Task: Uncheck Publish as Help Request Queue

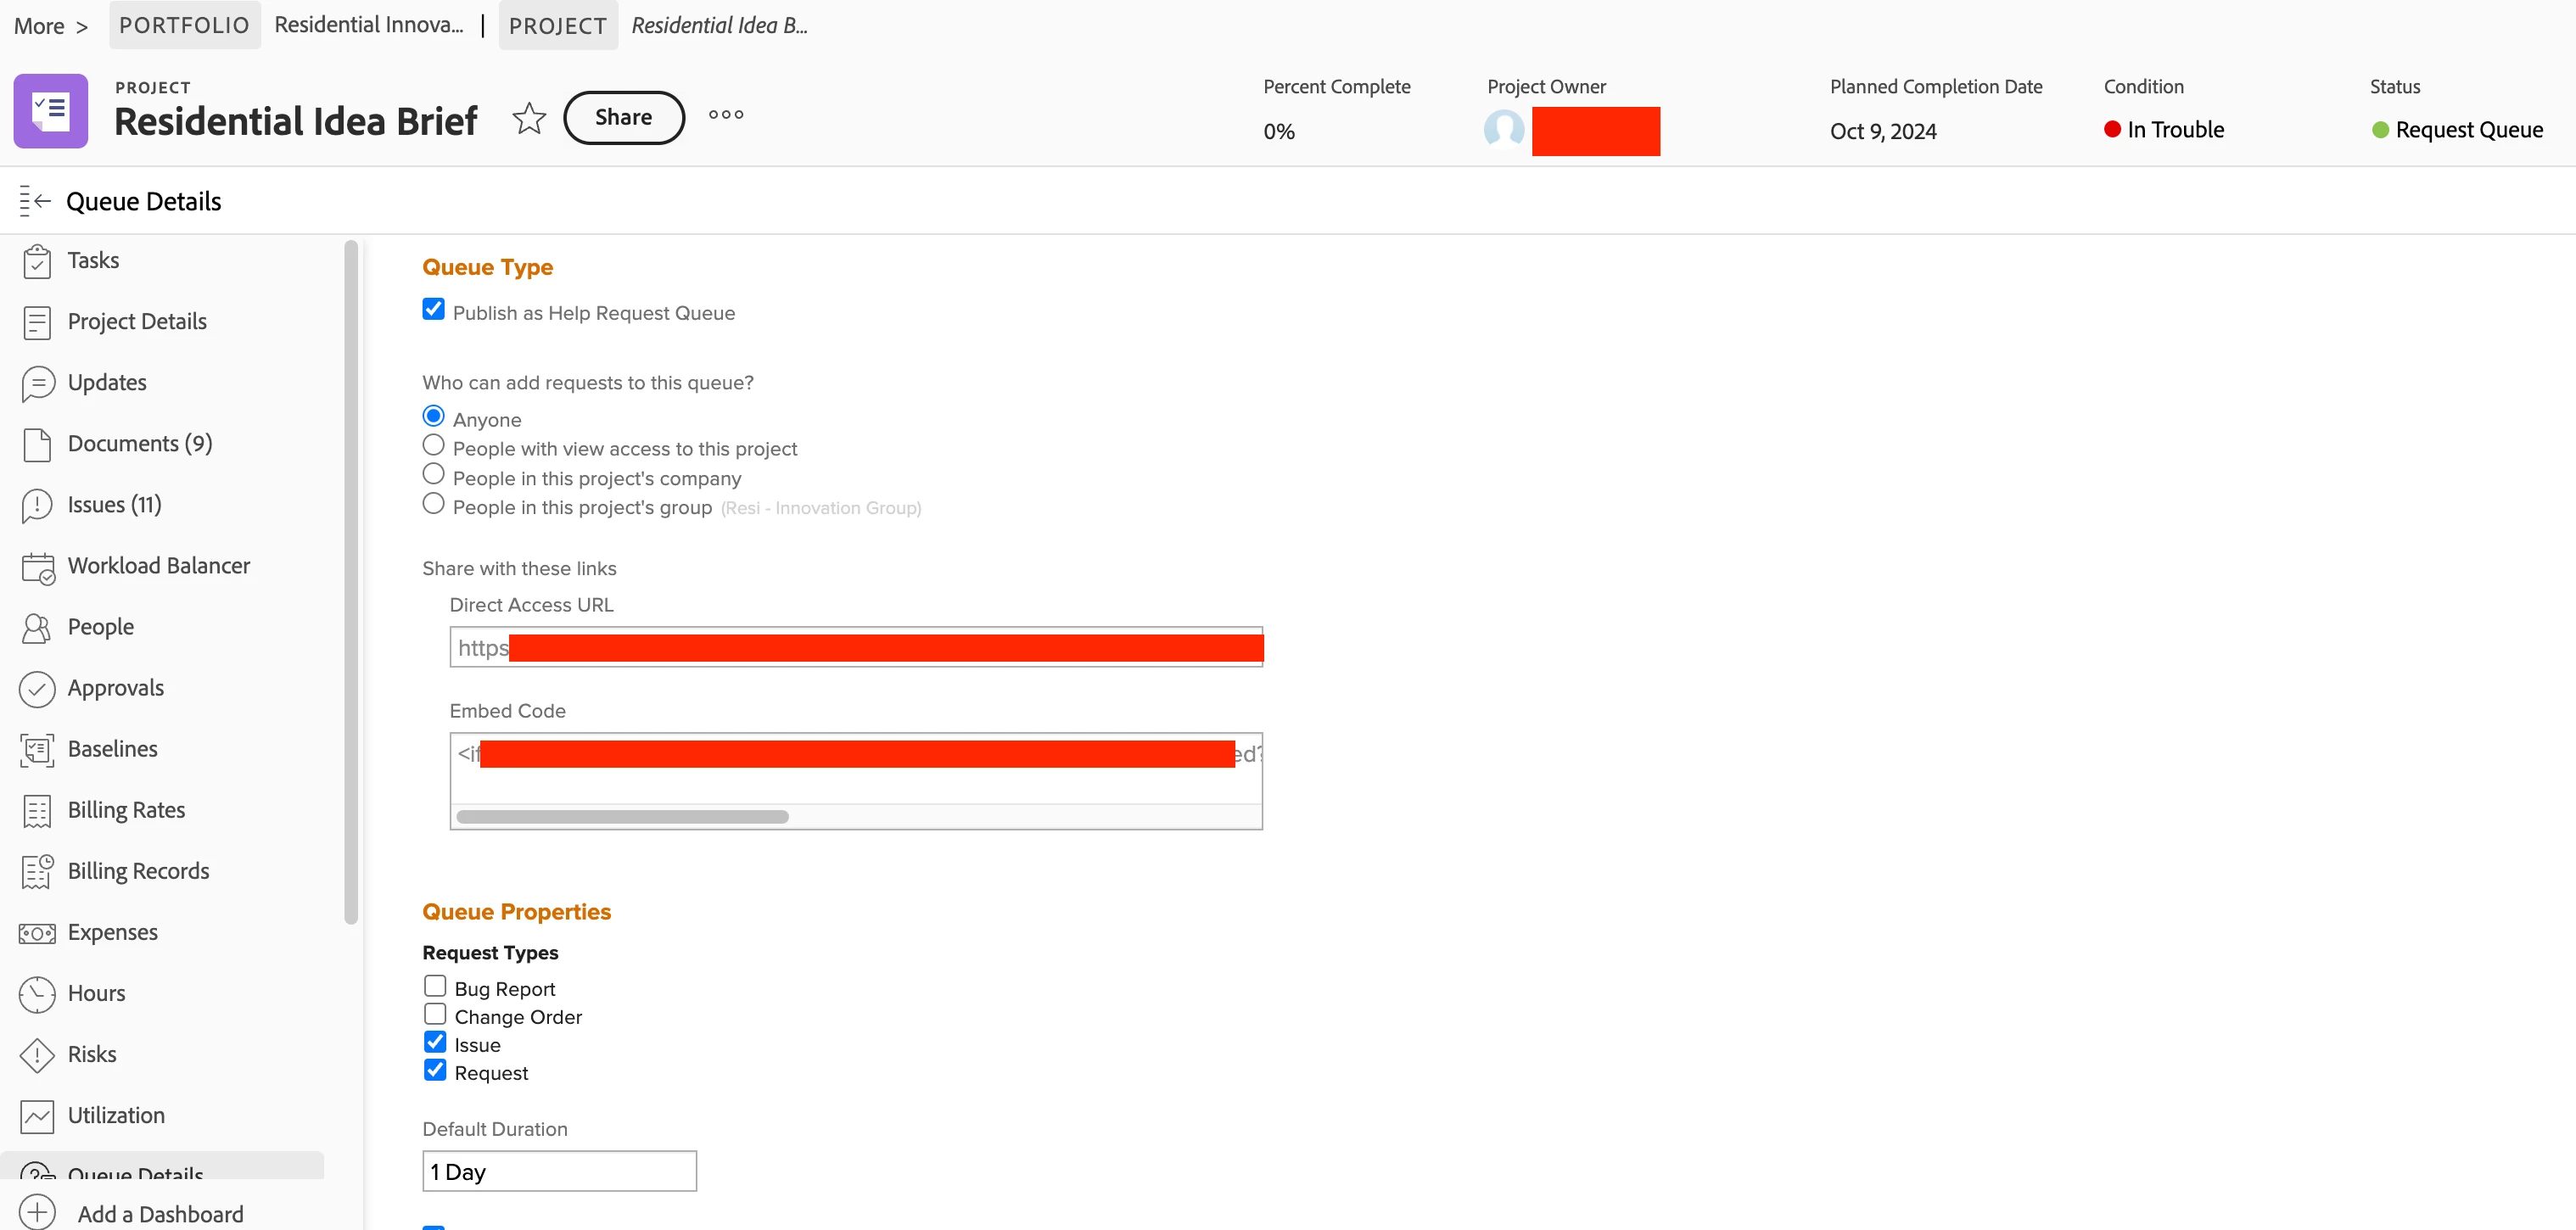Action: pyautogui.click(x=433, y=309)
